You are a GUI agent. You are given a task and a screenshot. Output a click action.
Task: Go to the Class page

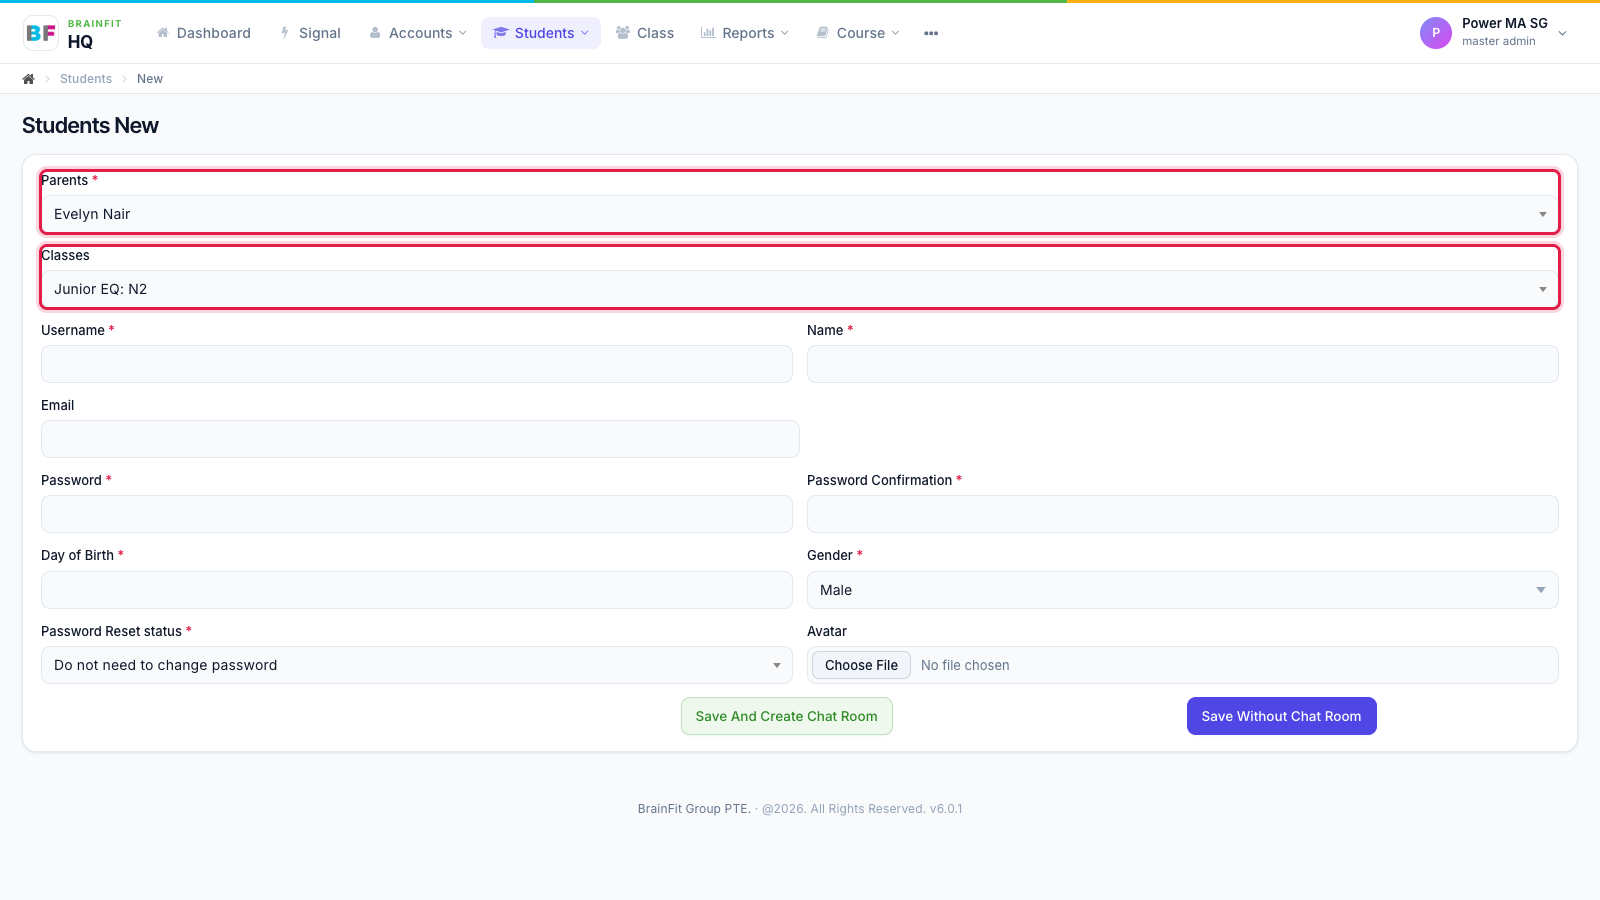click(645, 33)
